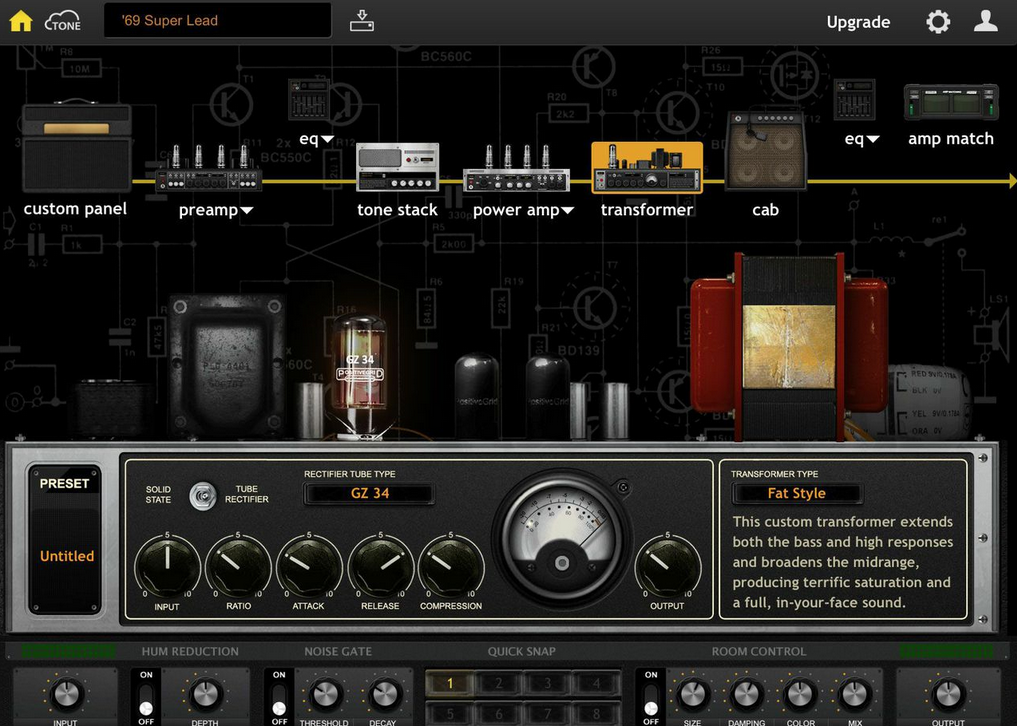Screen dimensions: 1017x726
Task: Click the red transformer graphic
Action: tap(789, 346)
